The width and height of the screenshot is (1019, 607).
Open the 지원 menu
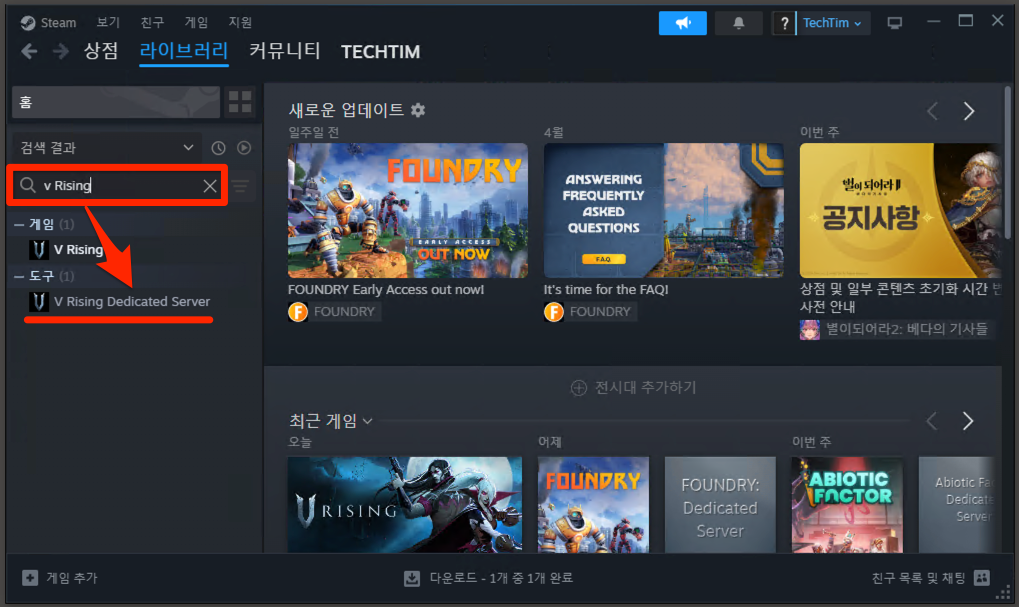[240, 23]
